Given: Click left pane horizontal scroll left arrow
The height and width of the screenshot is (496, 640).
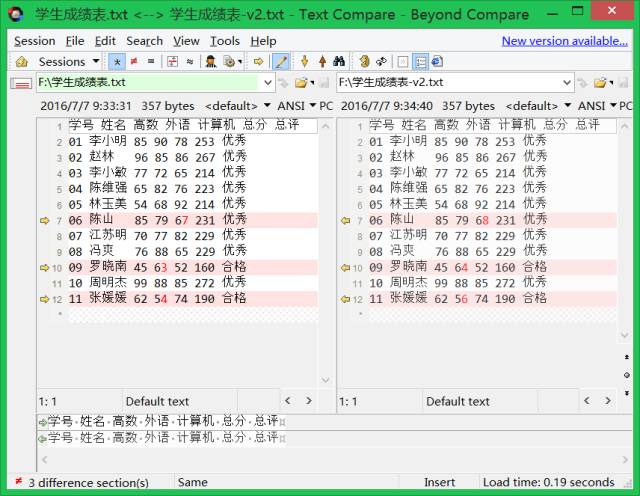Looking at the screenshot, I should point(288,401).
